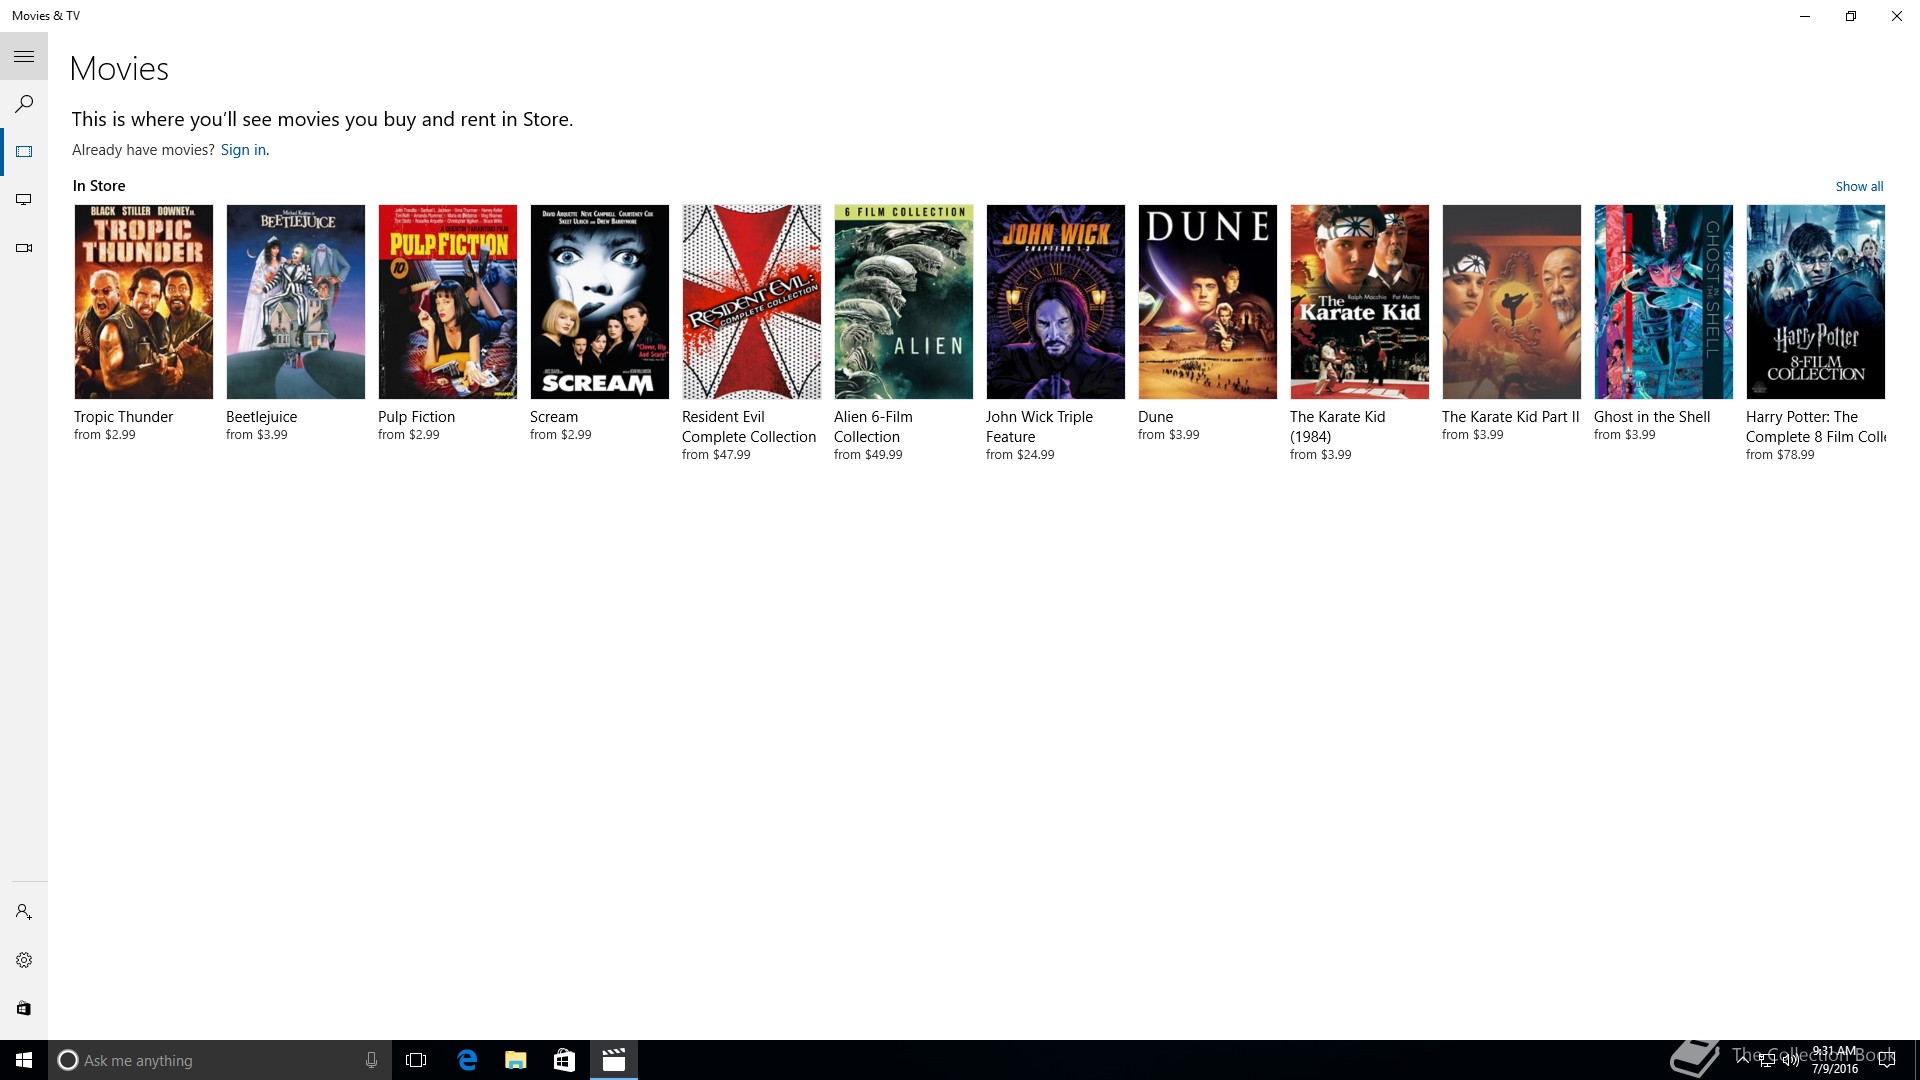Click The Karate Kid Part II title
The width and height of the screenshot is (1920, 1080).
point(1510,417)
